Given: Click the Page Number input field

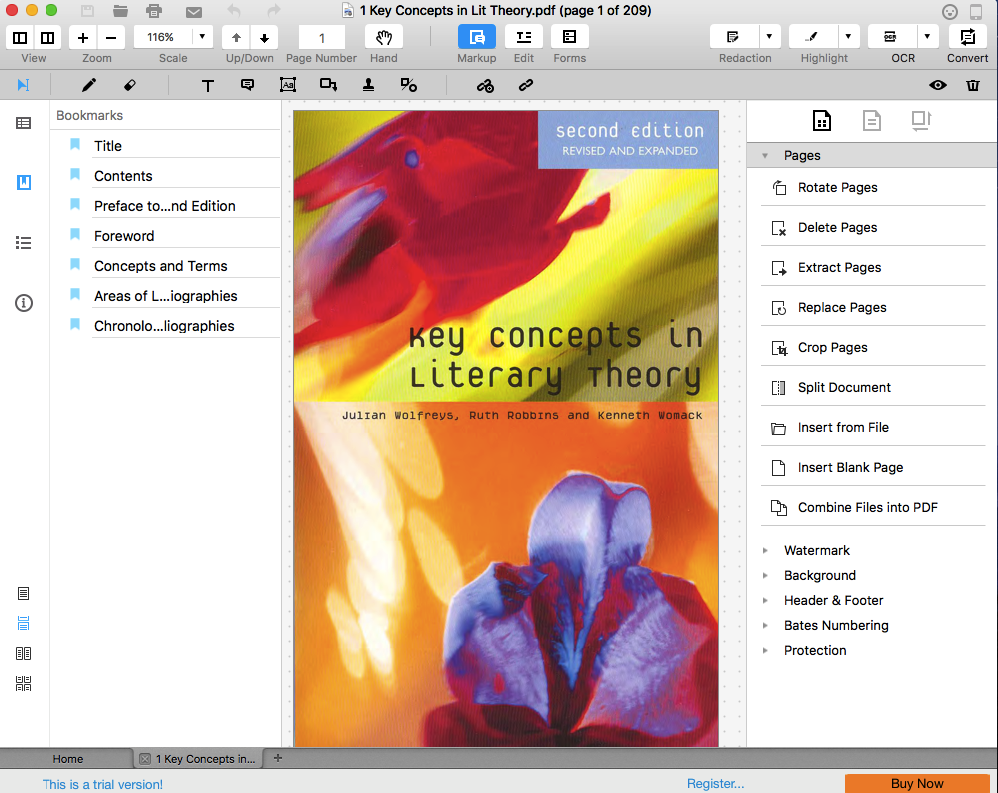Looking at the screenshot, I should pos(322,38).
